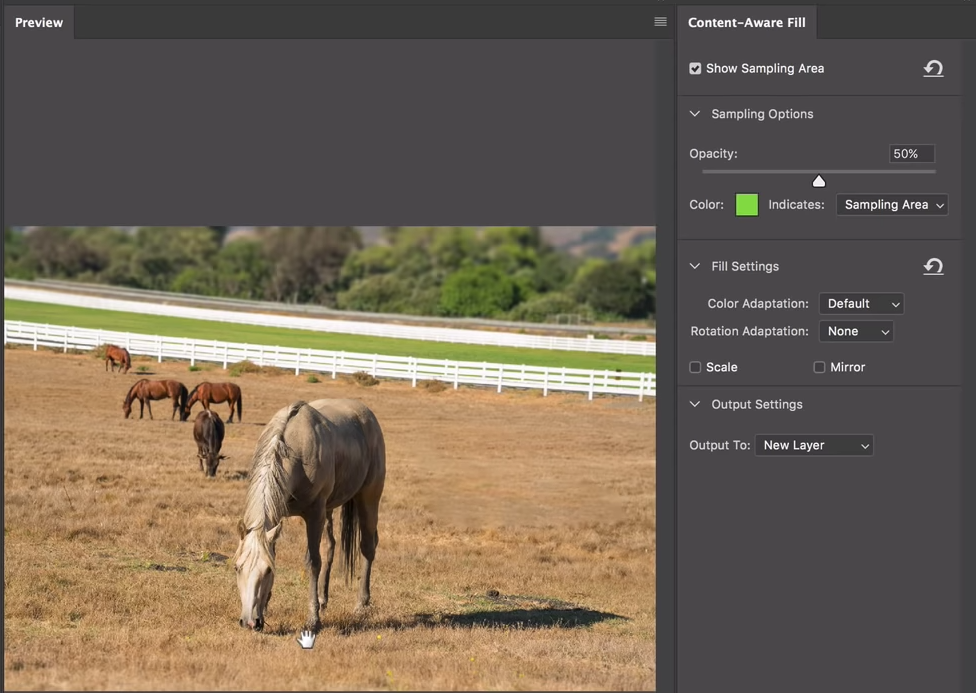The width and height of the screenshot is (976, 693).
Task: Open the Rotation Adaptation dropdown
Action: [x=855, y=331]
